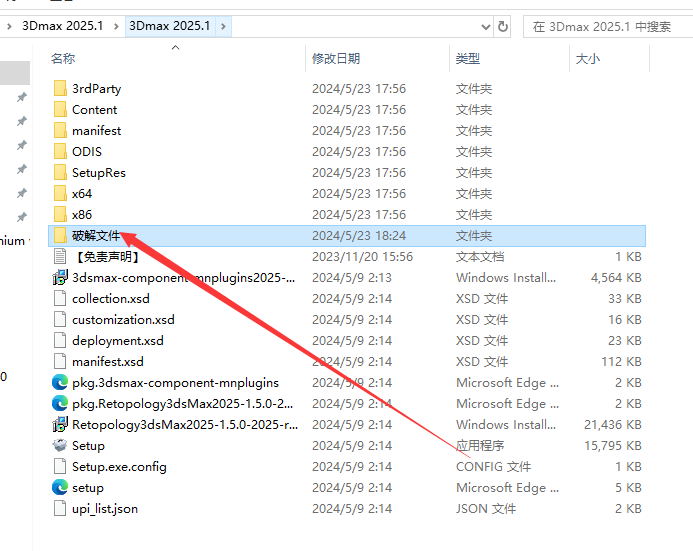Image resolution: width=693 pixels, height=551 pixels.
Task: Click the 21,436 KB size cell
Action: [613, 425]
